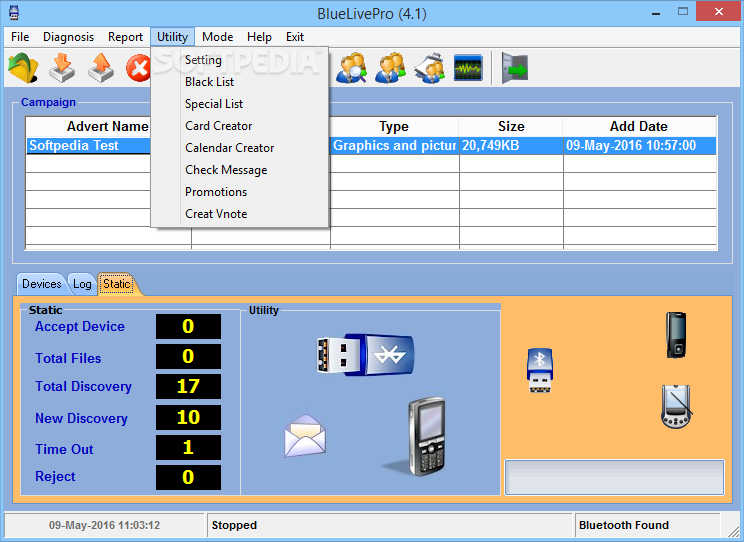Close the BlueLivePro window
The width and height of the screenshot is (744, 542).
pyautogui.click(x=719, y=12)
